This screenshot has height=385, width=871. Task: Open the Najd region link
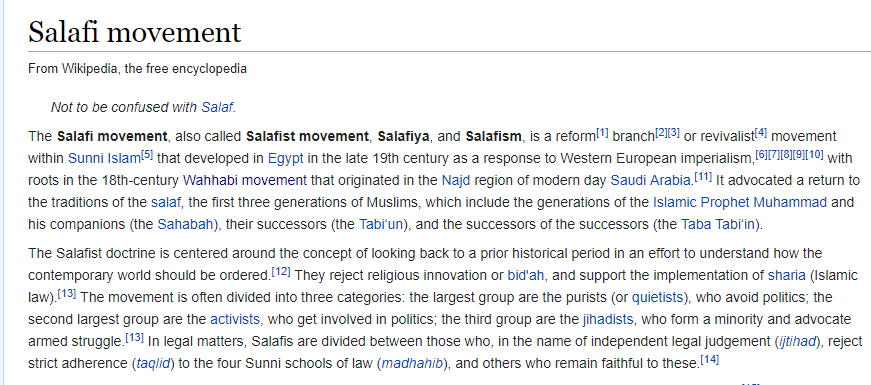point(454,181)
